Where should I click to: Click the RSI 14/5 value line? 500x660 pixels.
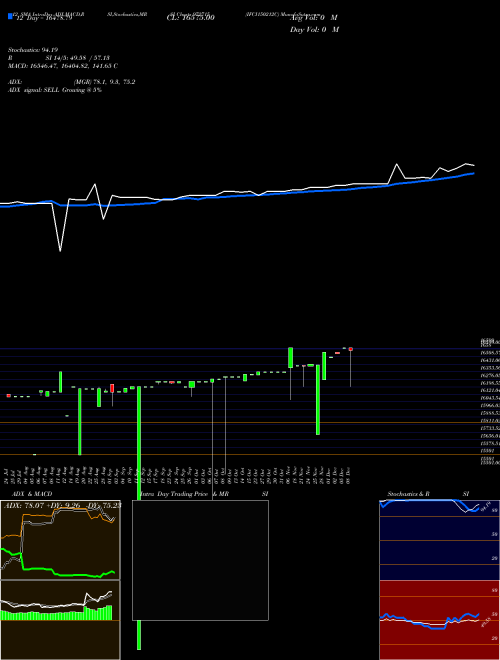pyautogui.click(x=59, y=58)
